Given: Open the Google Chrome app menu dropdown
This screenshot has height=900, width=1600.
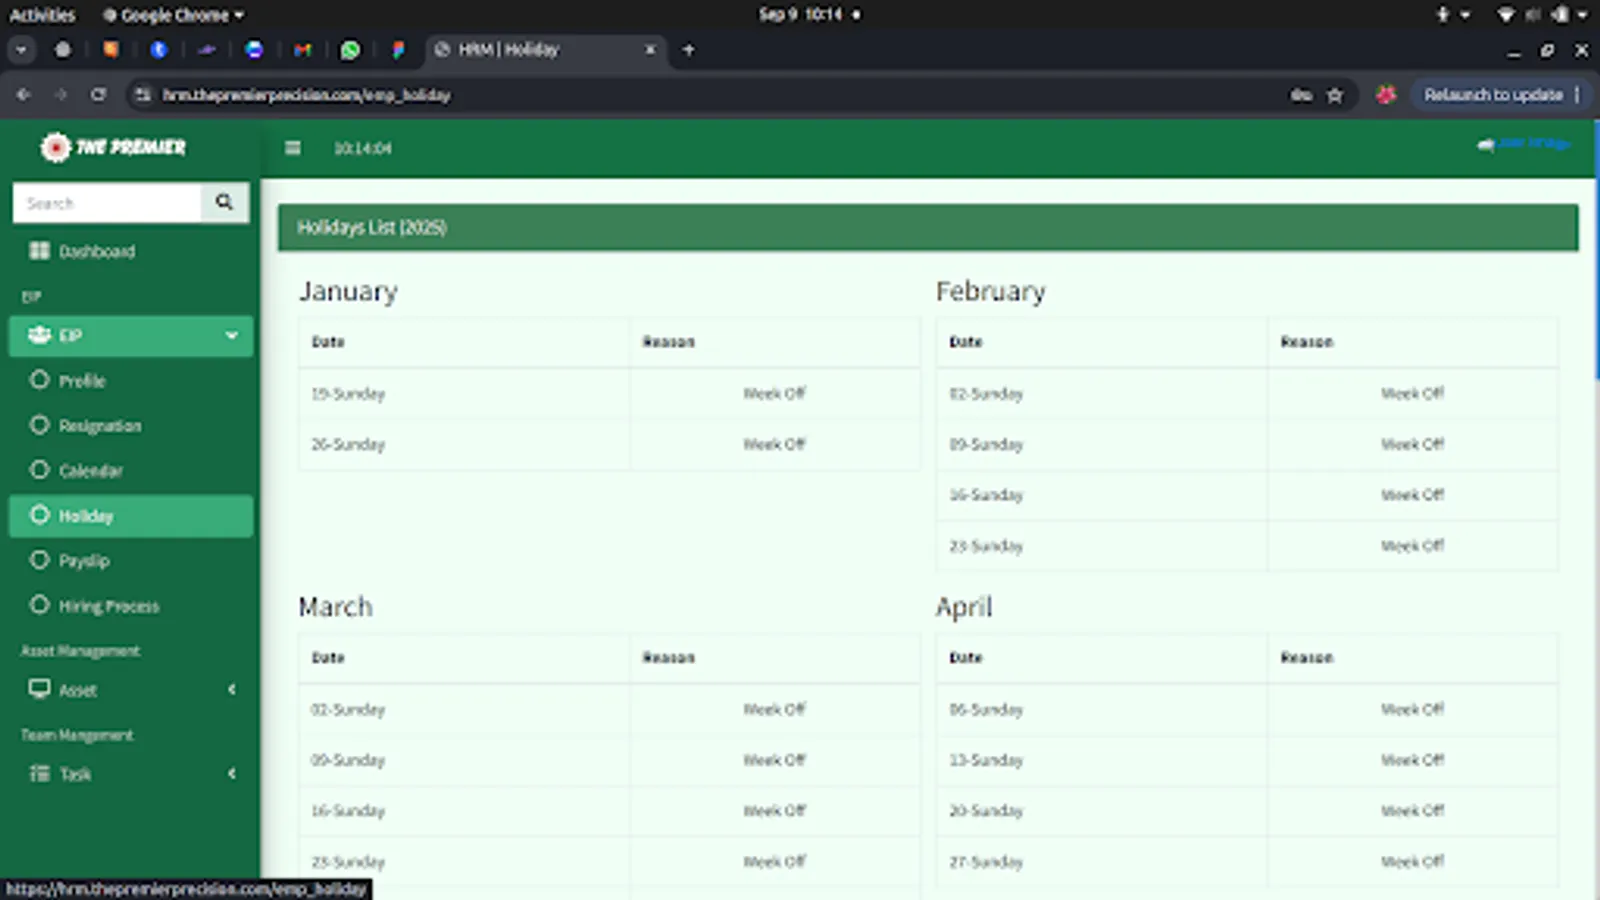Looking at the screenshot, I should [173, 15].
